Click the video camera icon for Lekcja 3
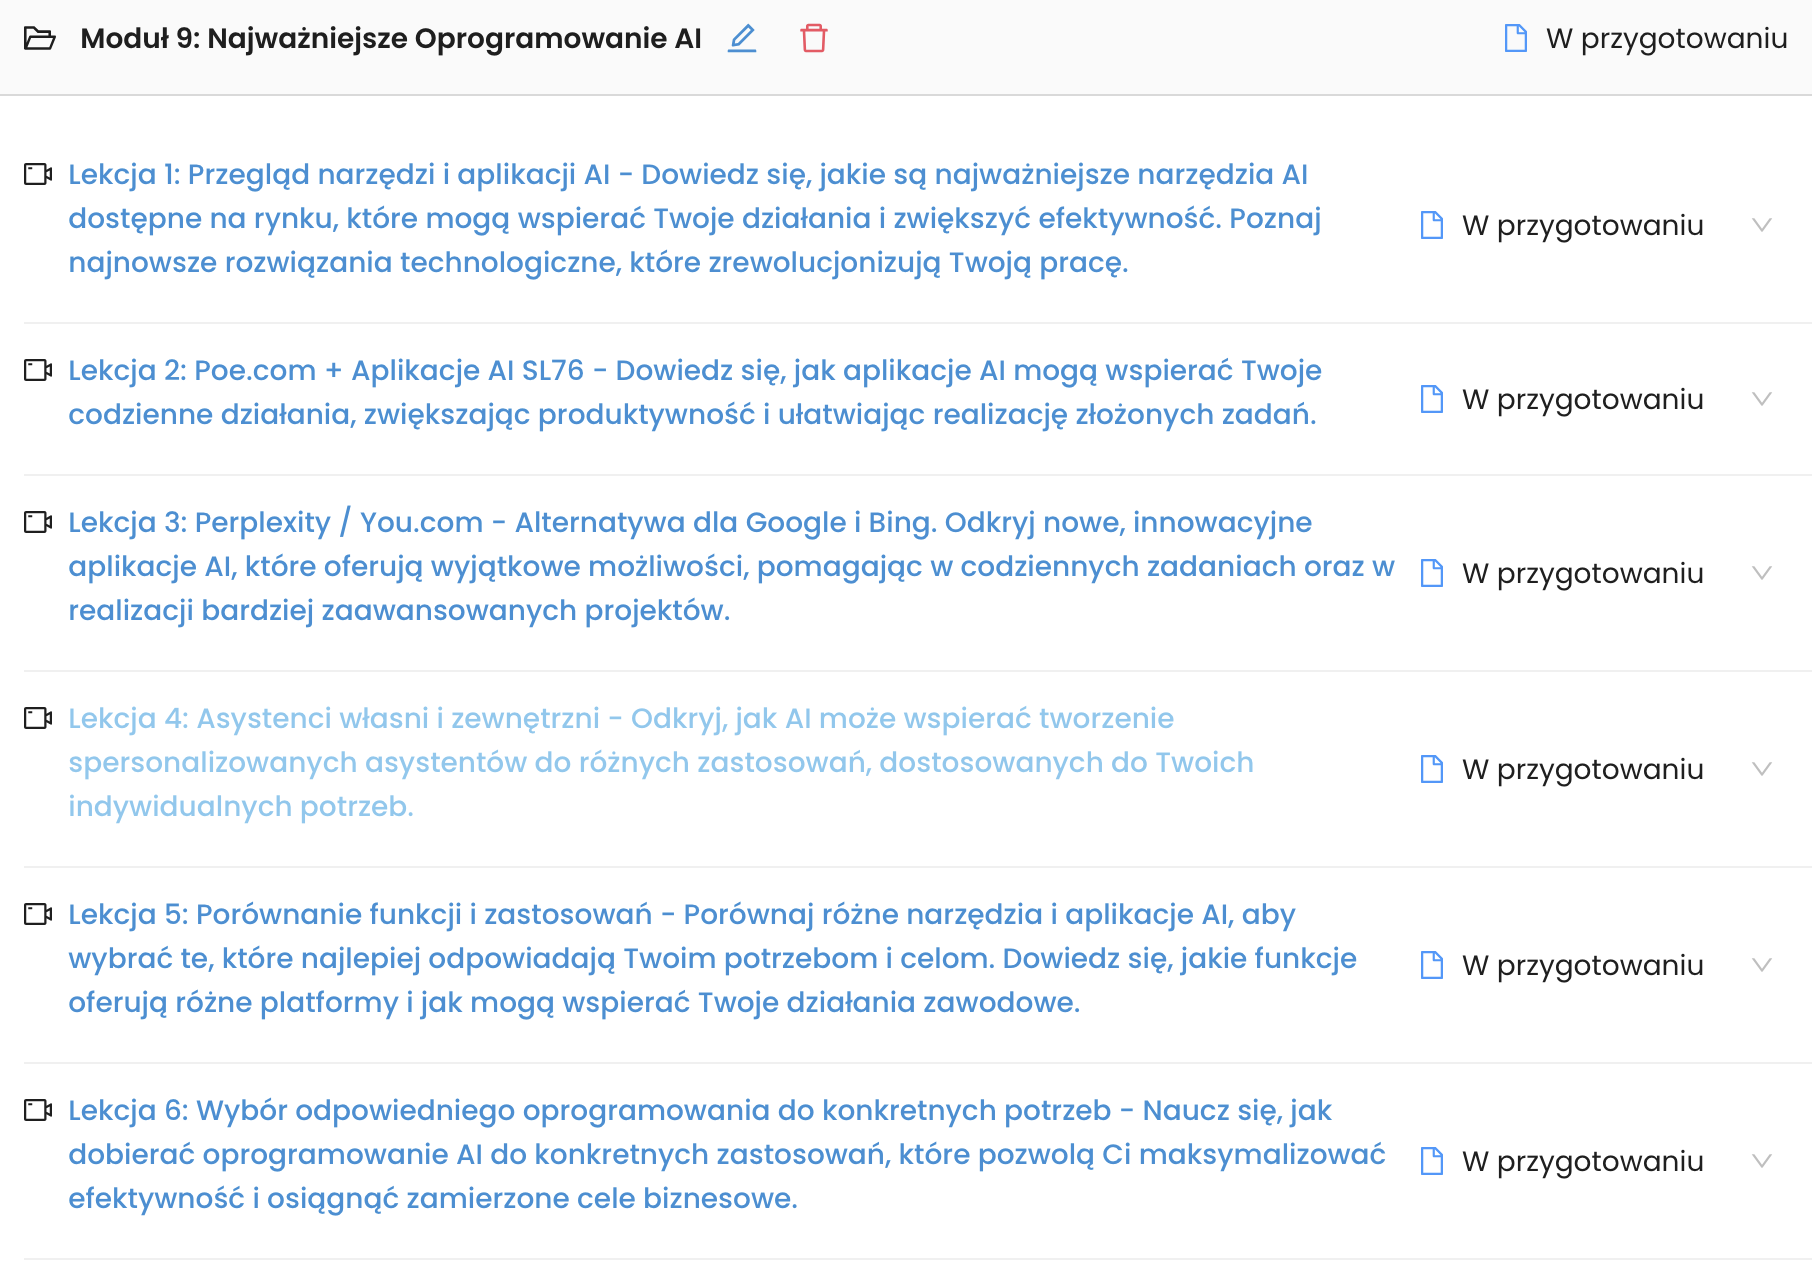This screenshot has width=1812, height=1264. 38,523
